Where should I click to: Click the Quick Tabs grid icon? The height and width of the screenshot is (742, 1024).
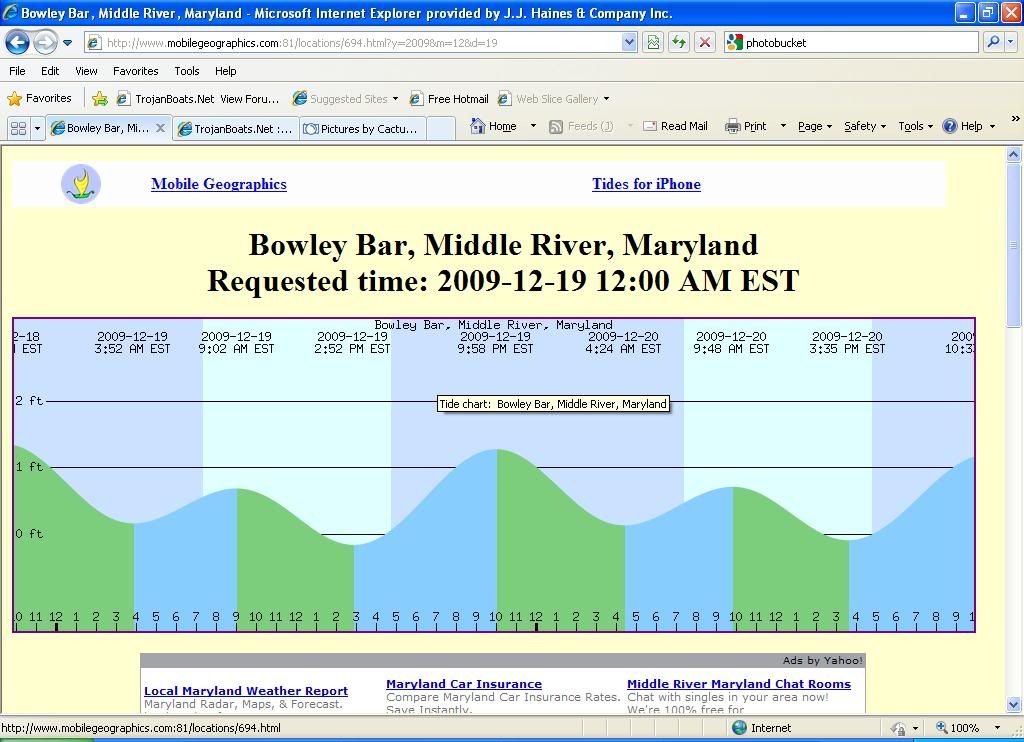[x=18, y=128]
